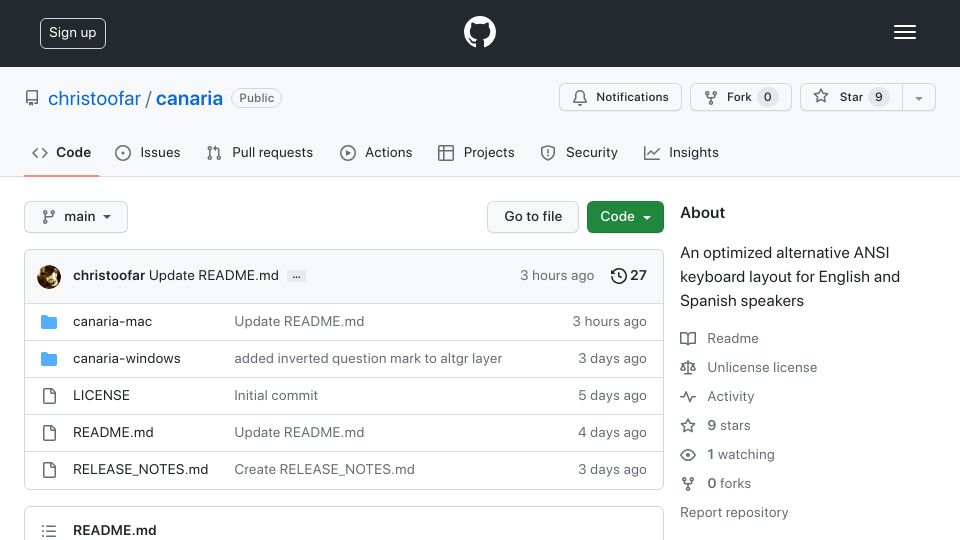Click the commit history clock icon
The image size is (960, 540).
point(618,276)
